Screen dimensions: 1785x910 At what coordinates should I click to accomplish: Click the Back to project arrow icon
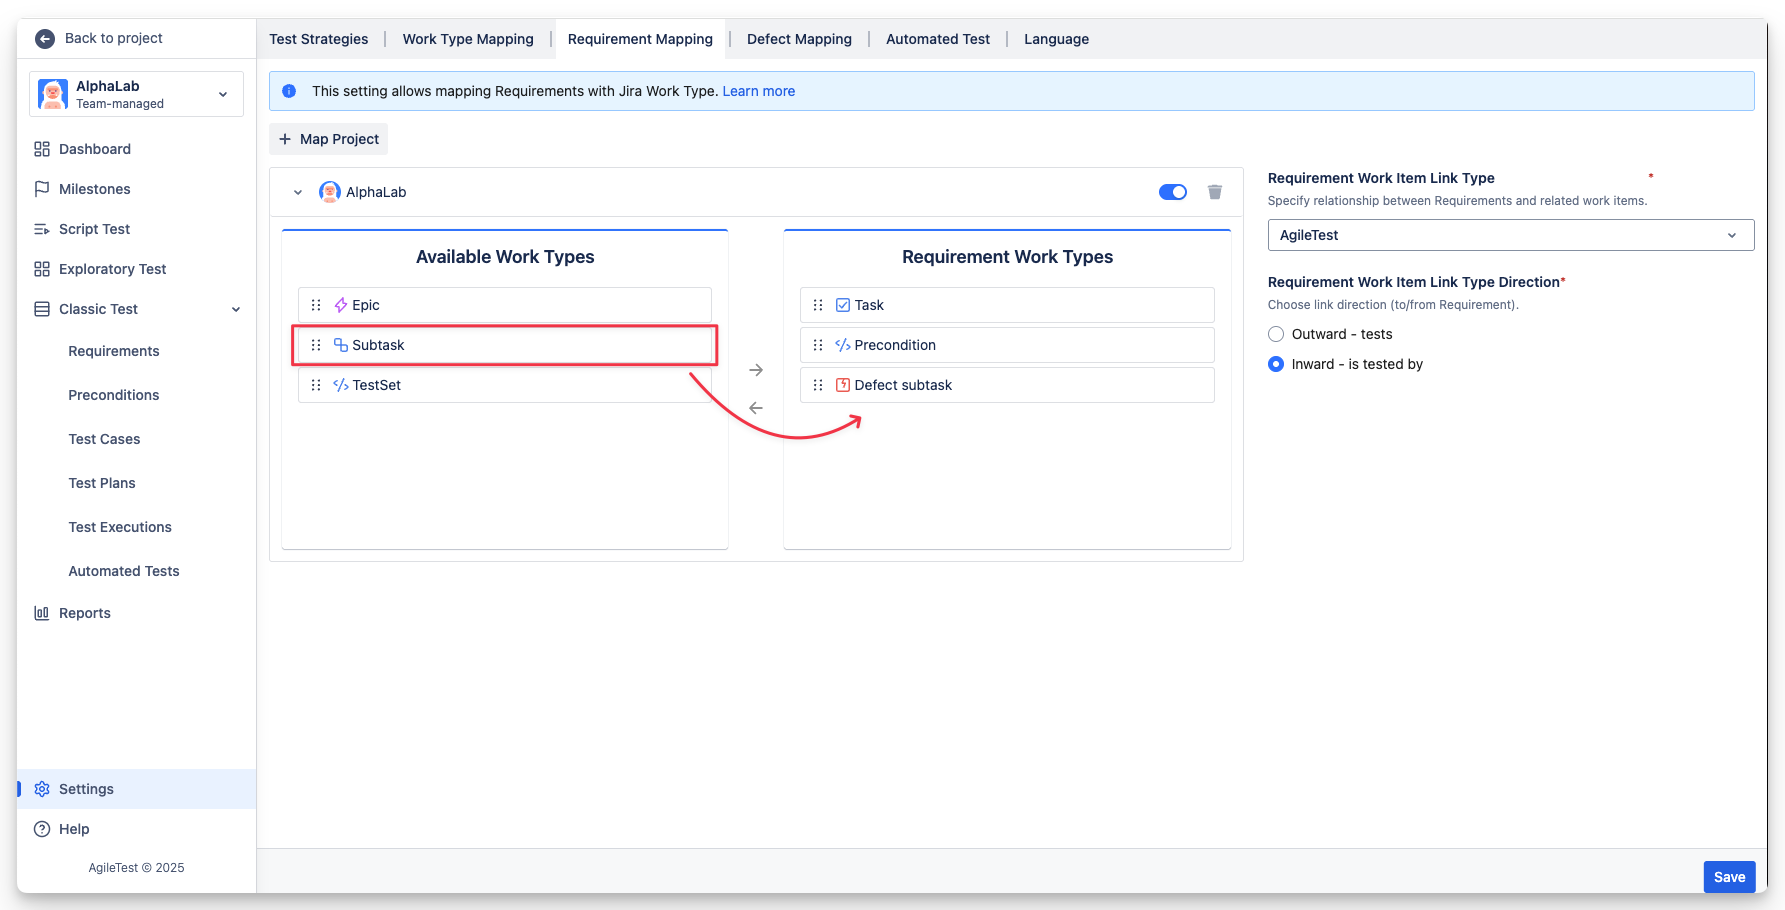click(45, 39)
